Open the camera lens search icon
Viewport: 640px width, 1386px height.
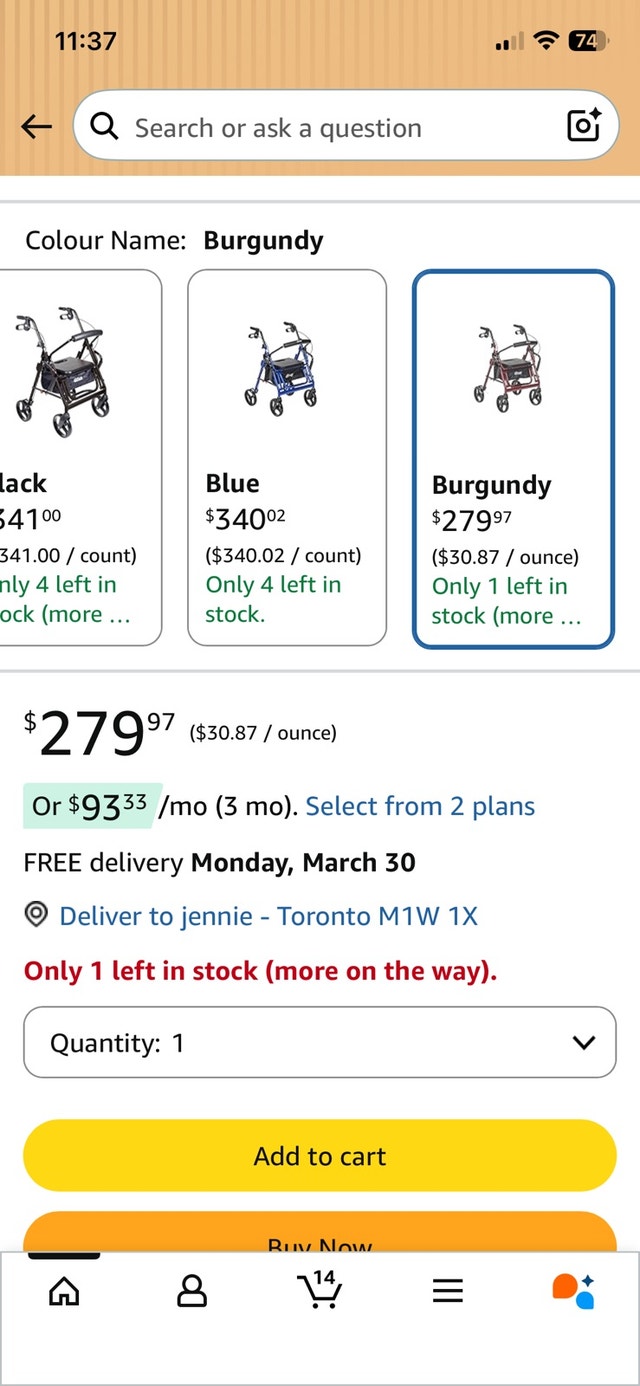583,127
